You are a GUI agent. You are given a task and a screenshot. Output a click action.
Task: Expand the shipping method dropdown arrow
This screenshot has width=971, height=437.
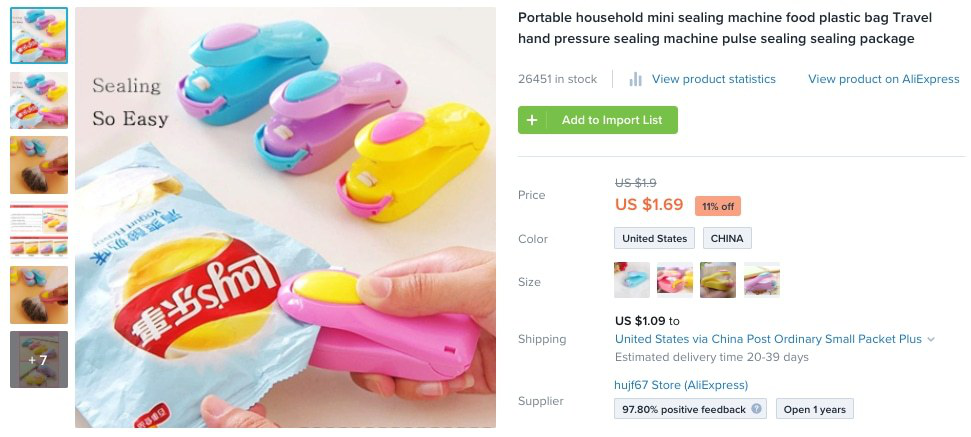click(931, 340)
